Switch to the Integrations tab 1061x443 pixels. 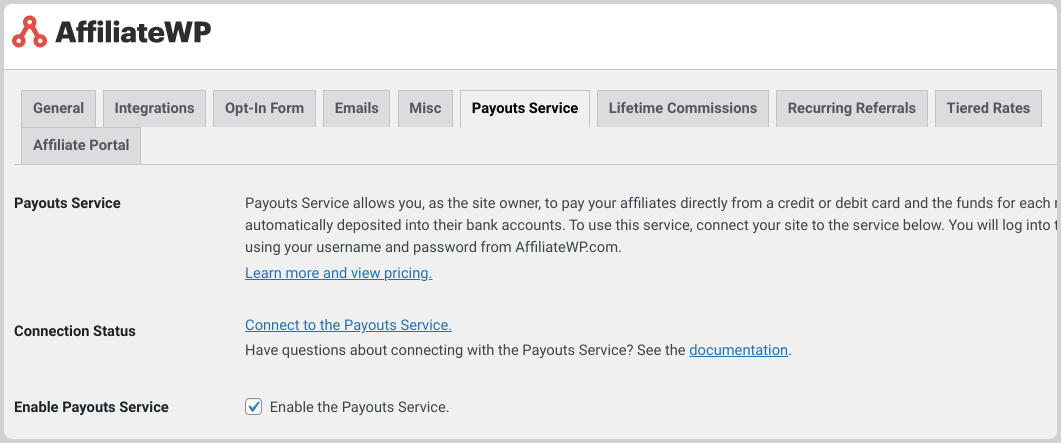pos(154,108)
